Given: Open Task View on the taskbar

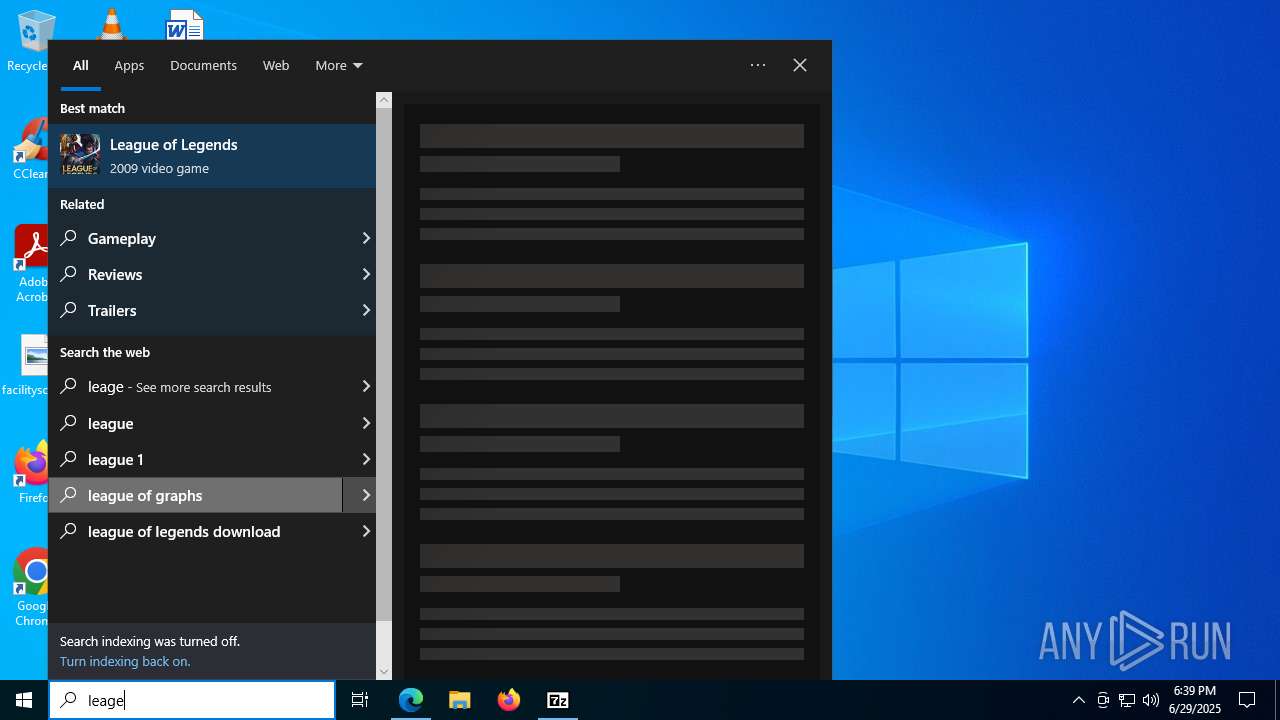Looking at the screenshot, I should pos(360,700).
